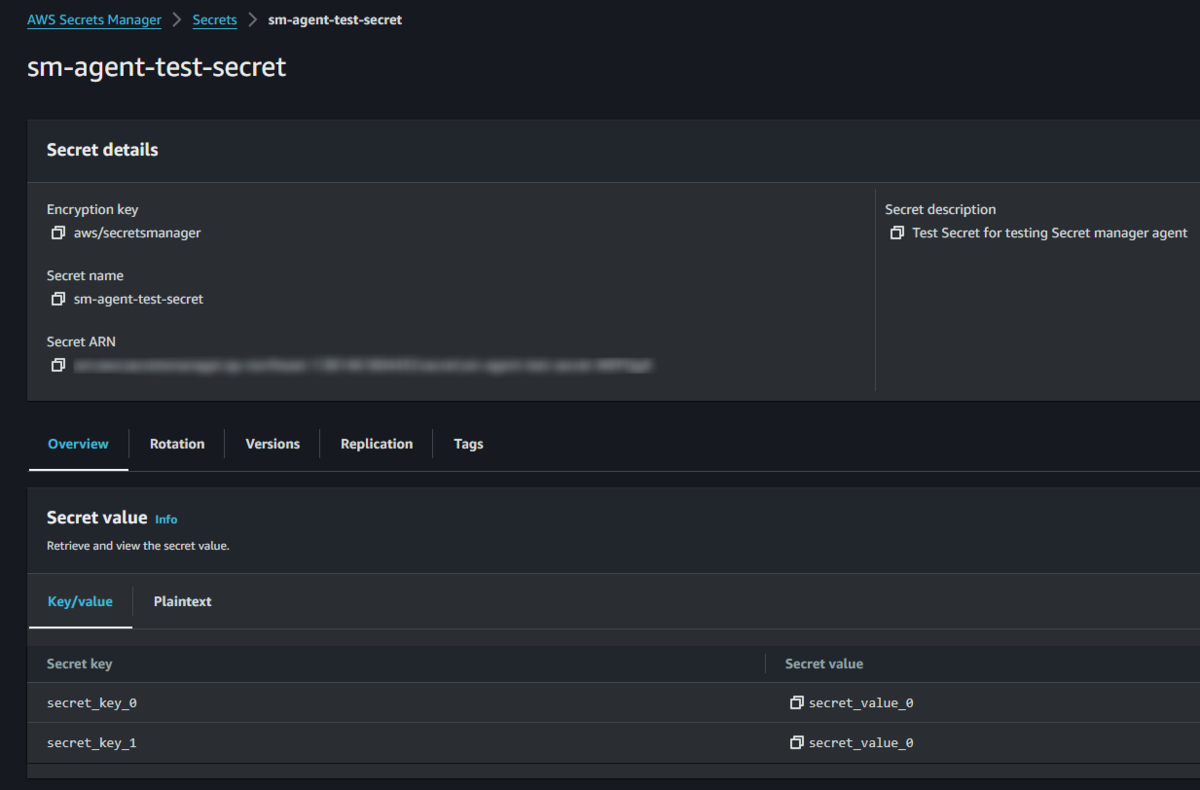Click the Secret key column header

coord(79,663)
